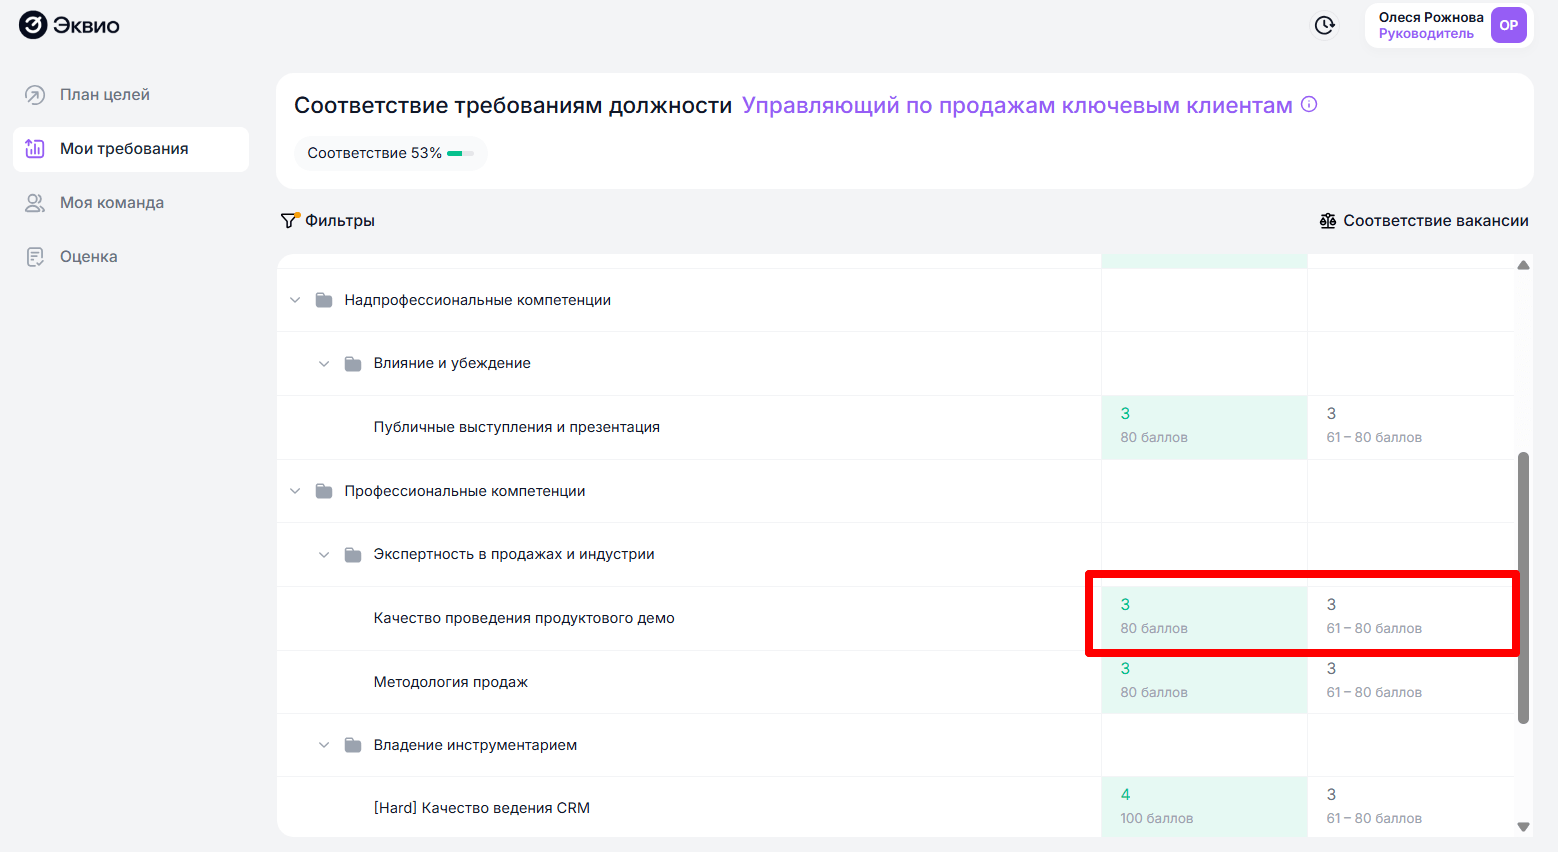Click the Профессиональные компетенции folder icon
This screenshot has height=852, width=1558.
324,491
